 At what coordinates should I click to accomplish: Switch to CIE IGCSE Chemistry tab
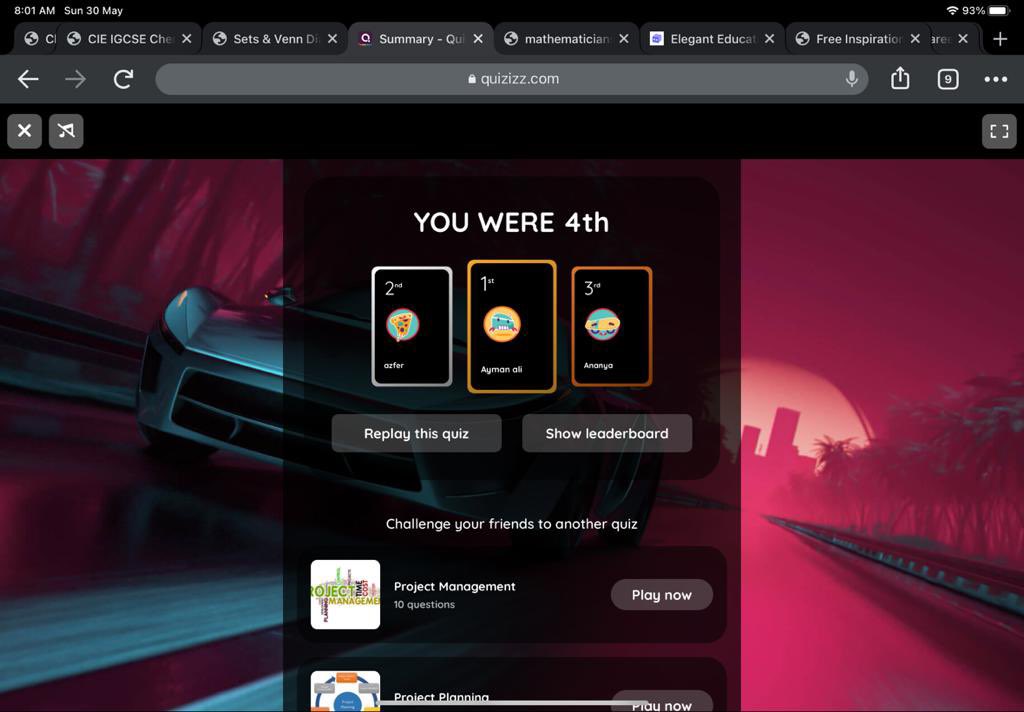point(129,39)
